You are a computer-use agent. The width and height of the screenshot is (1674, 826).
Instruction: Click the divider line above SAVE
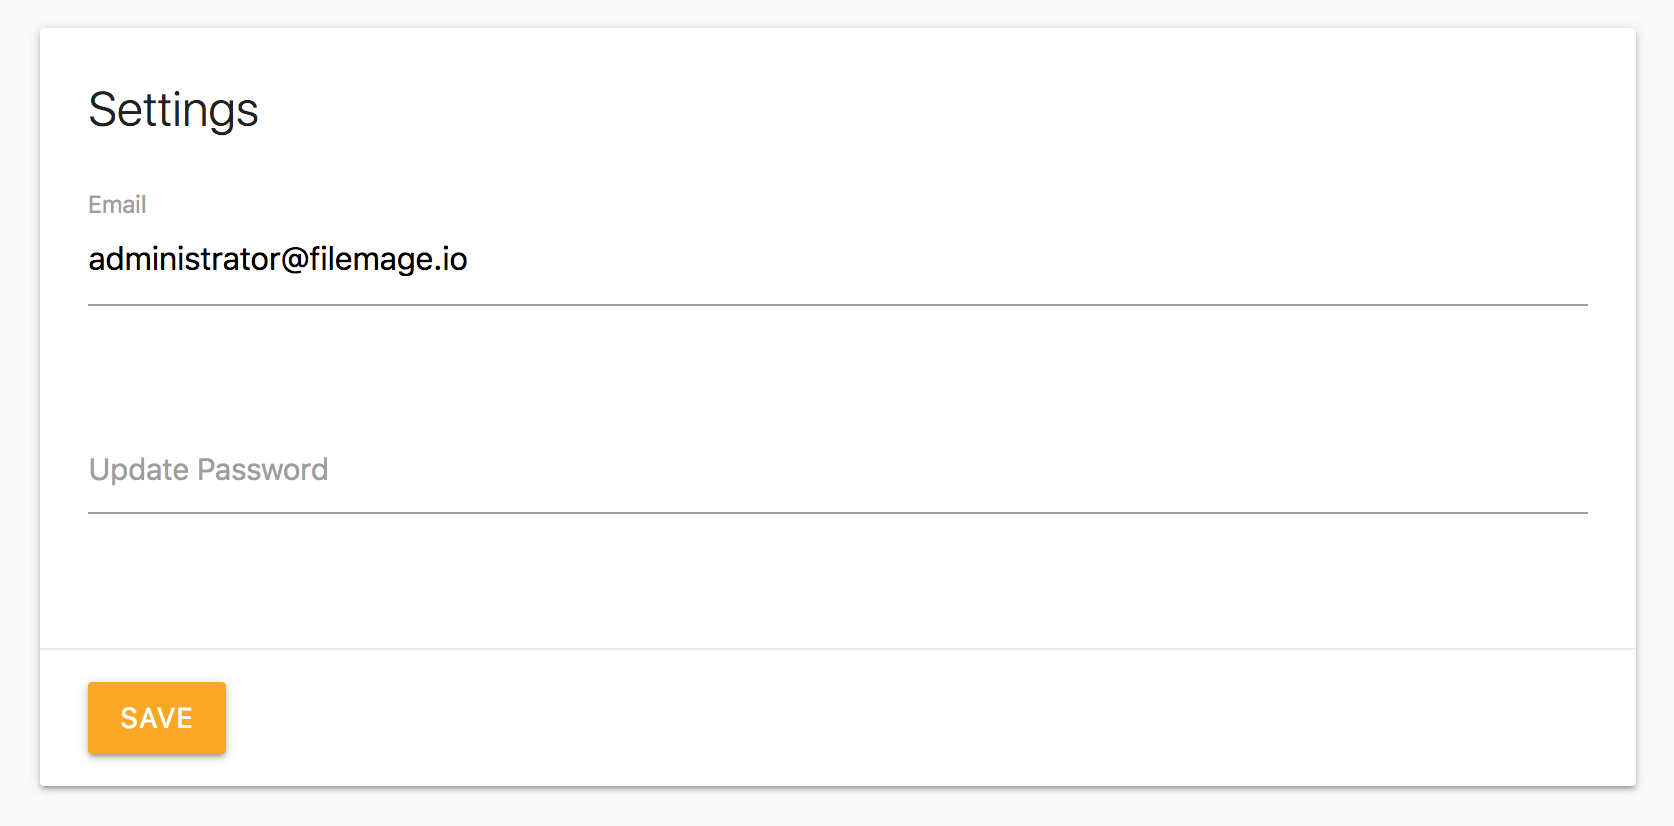[838, 649]
